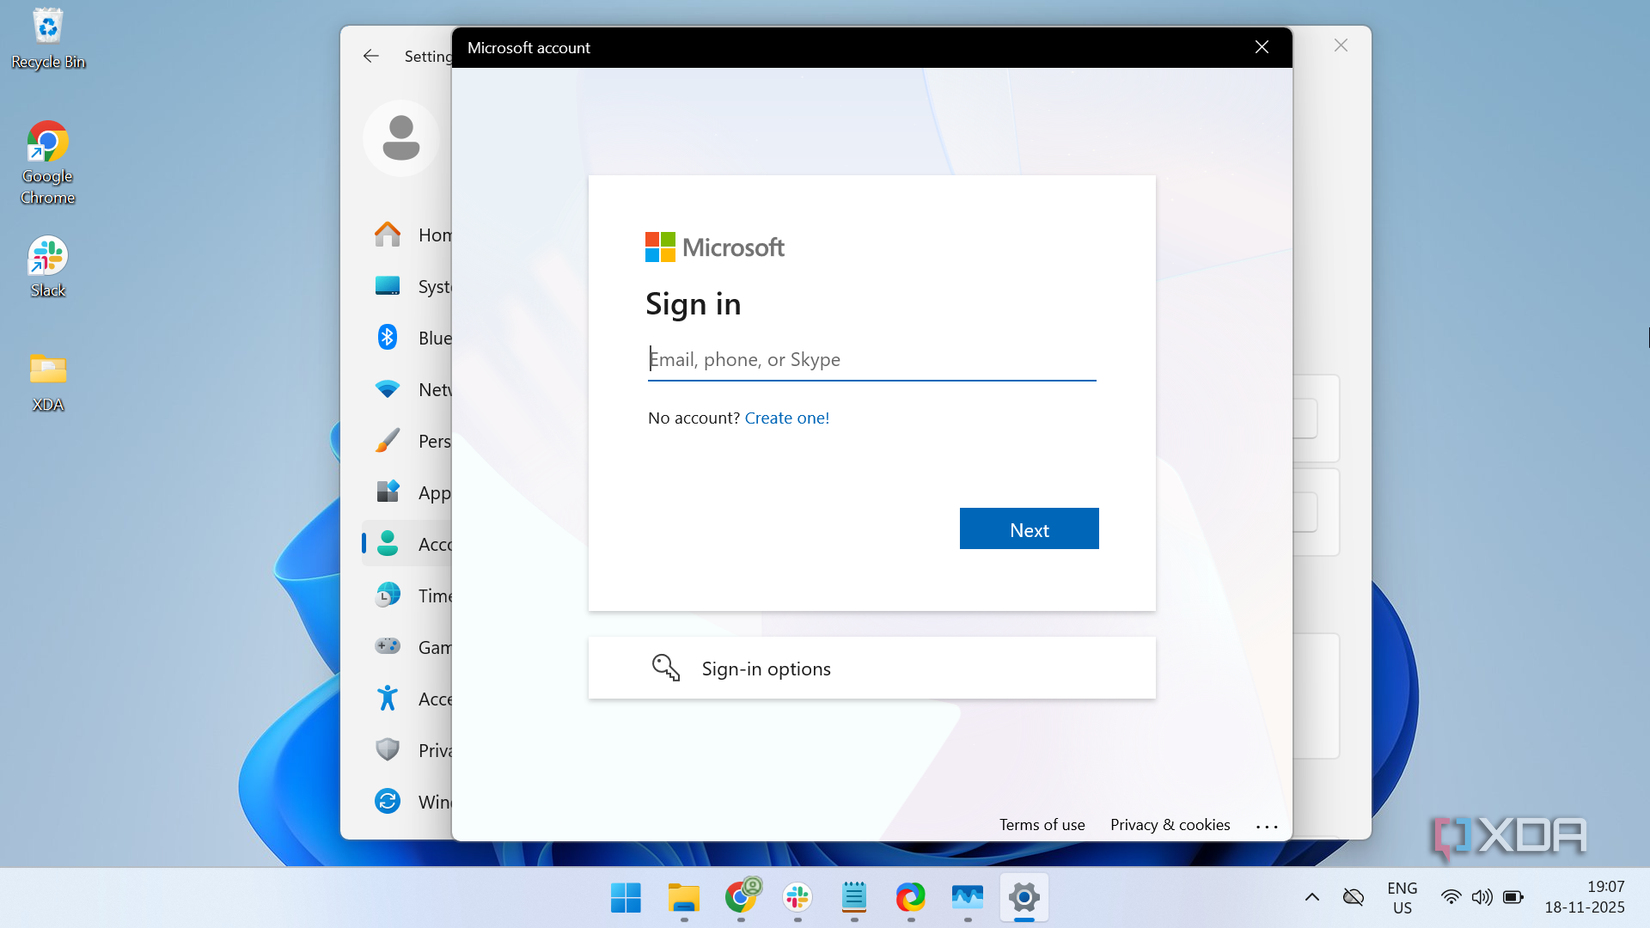Click user profile avatar in Settings
The image size is (1650, 928).
click(401, 138)
